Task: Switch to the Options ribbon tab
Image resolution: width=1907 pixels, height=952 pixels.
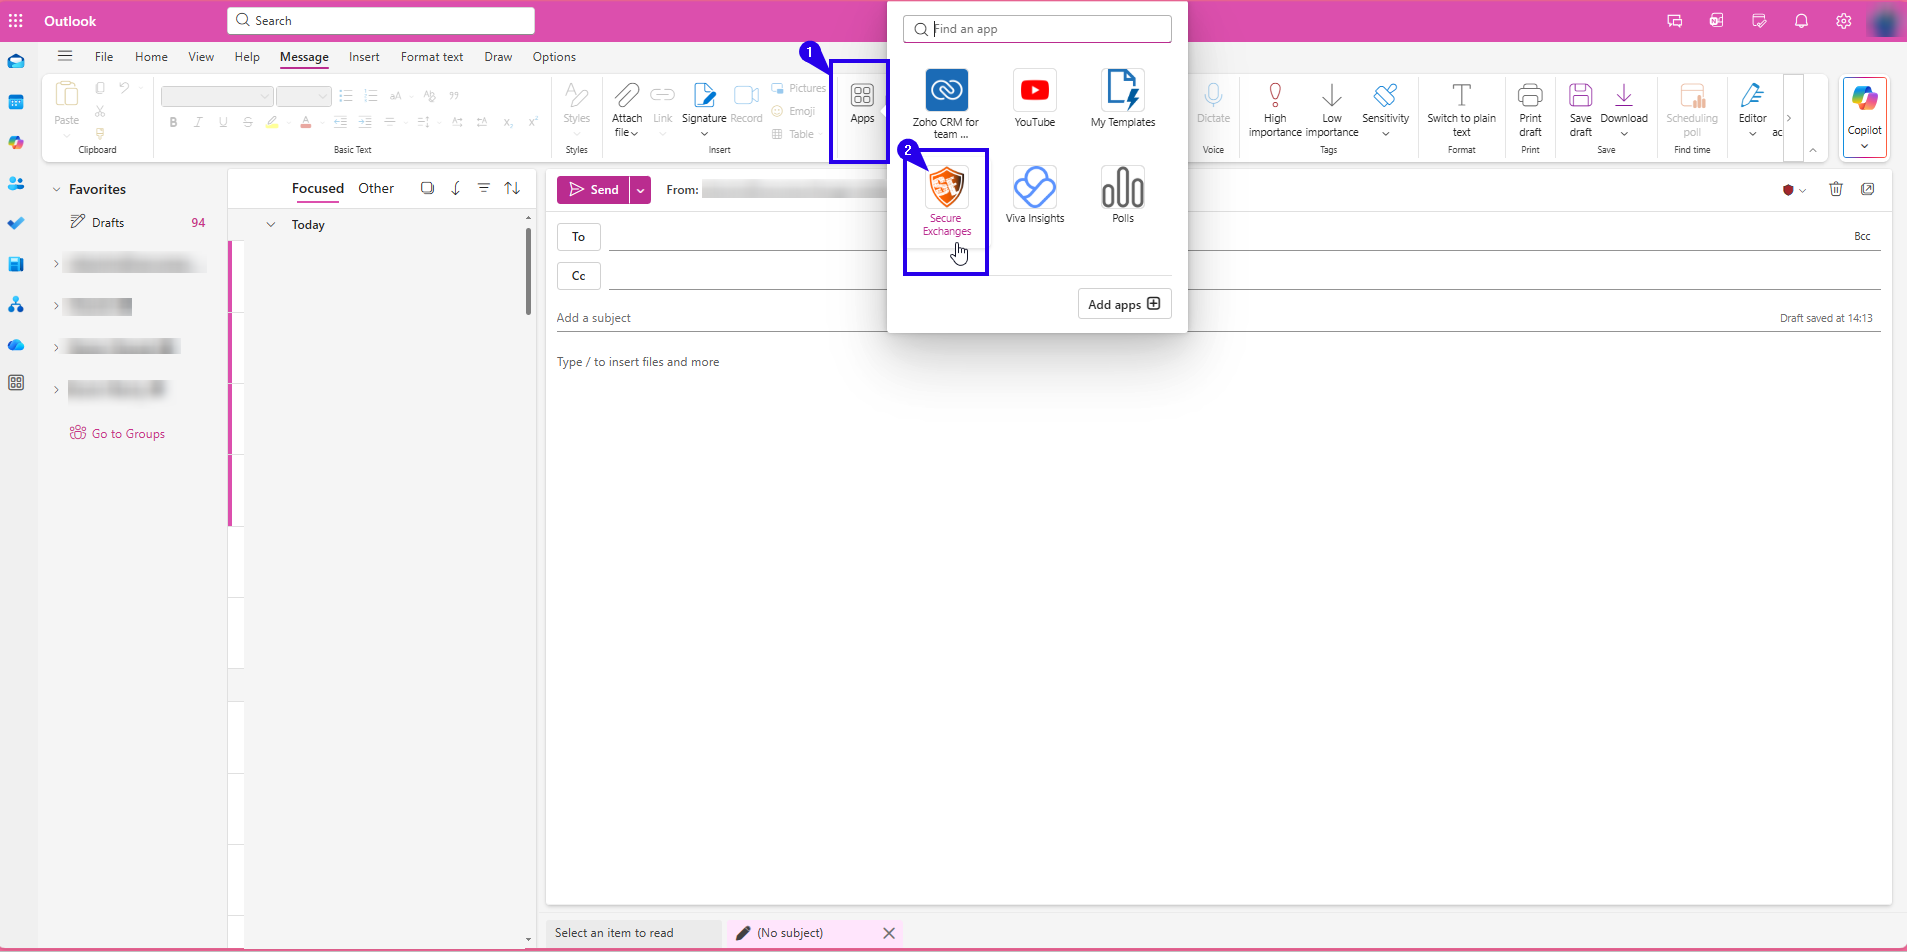Action: click(554, 57)
